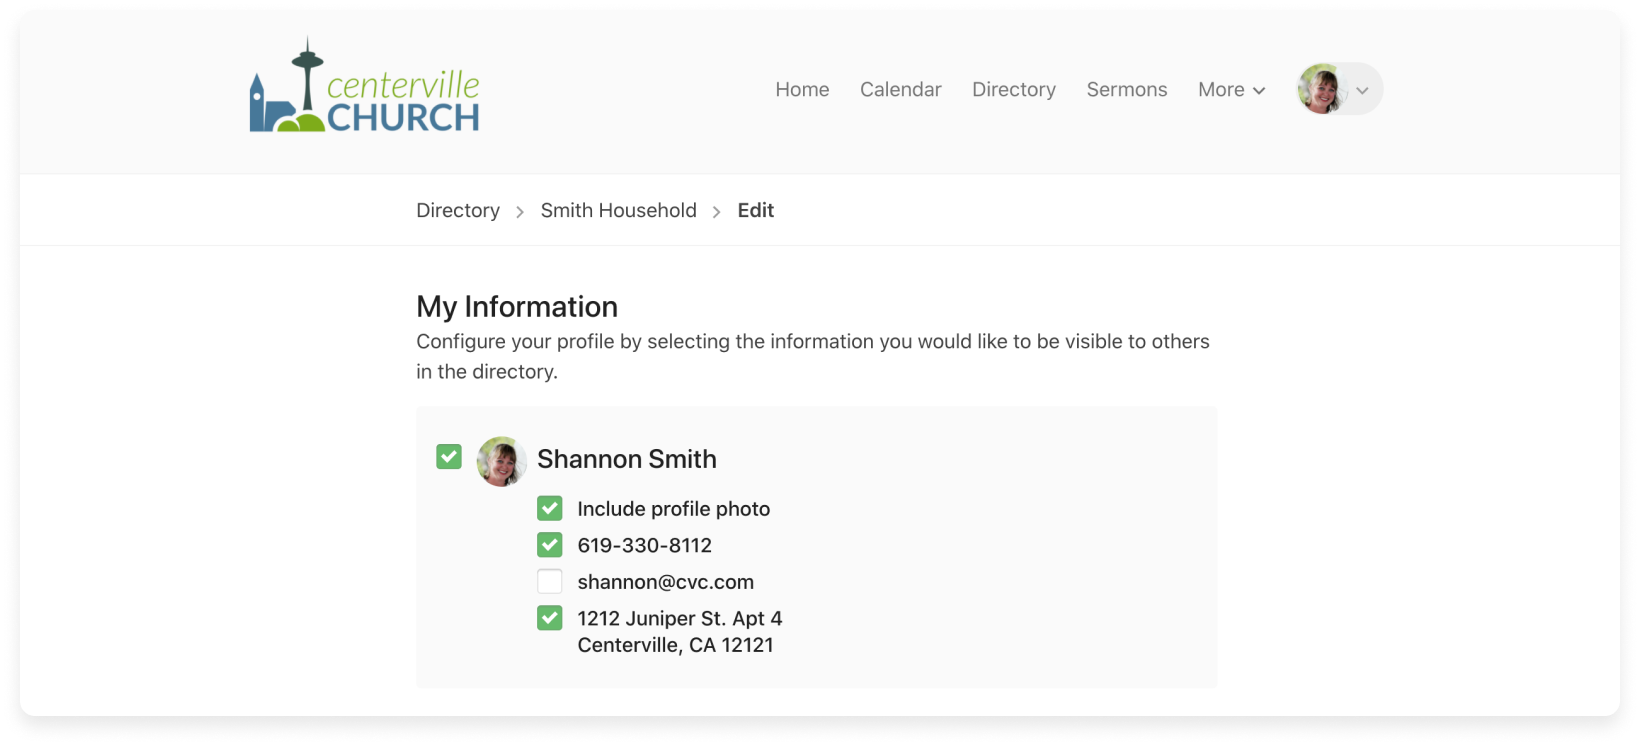Click the chevron after Directory in the breadcrumb
Image resolution: width=1640 pixels, height=747 pixels.
[x=520, y=212]
